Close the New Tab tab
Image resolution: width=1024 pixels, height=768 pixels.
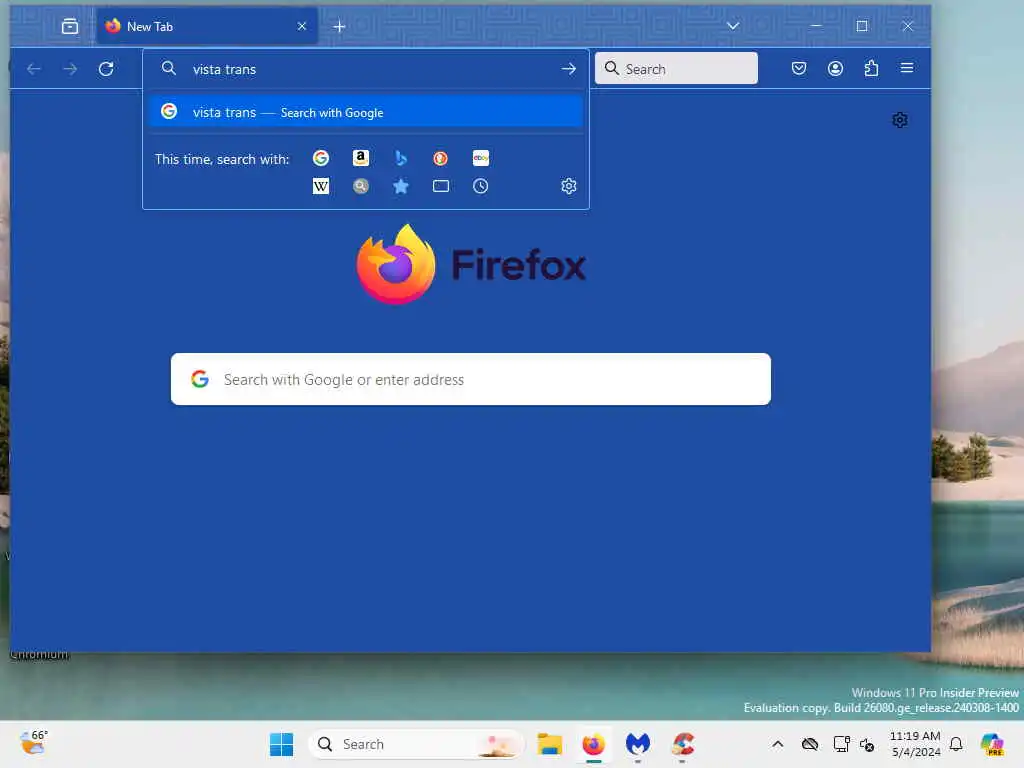pos(302,26)
